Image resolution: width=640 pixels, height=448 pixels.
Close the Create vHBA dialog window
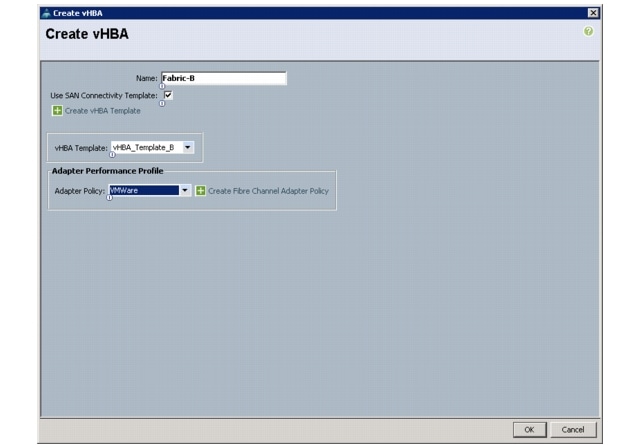tap(593, 13)
